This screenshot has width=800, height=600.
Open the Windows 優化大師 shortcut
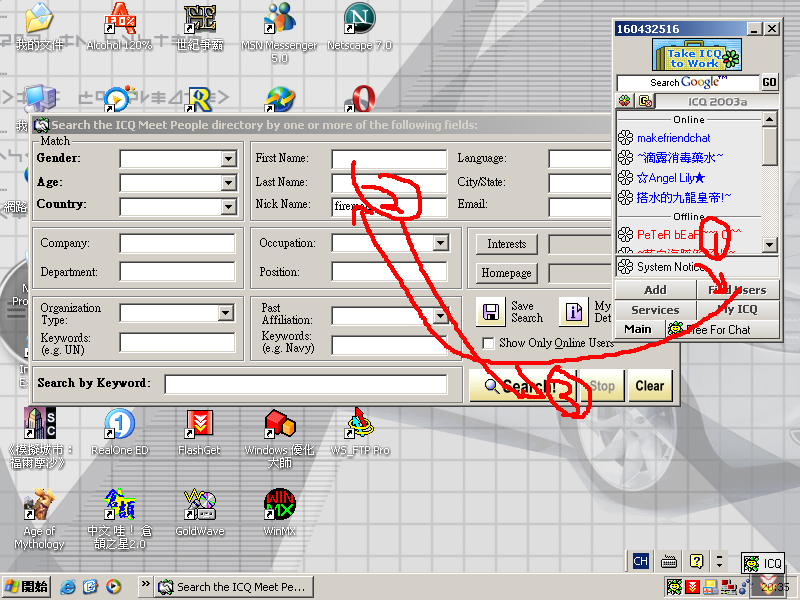point(279,438)
